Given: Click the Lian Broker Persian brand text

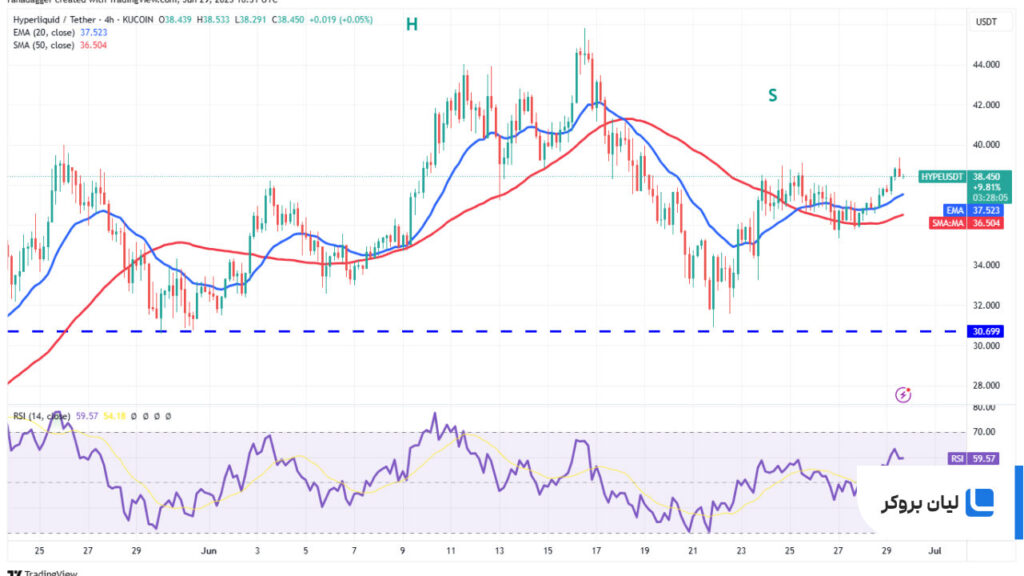Looking at the screenshot, I should coord(920,504).
